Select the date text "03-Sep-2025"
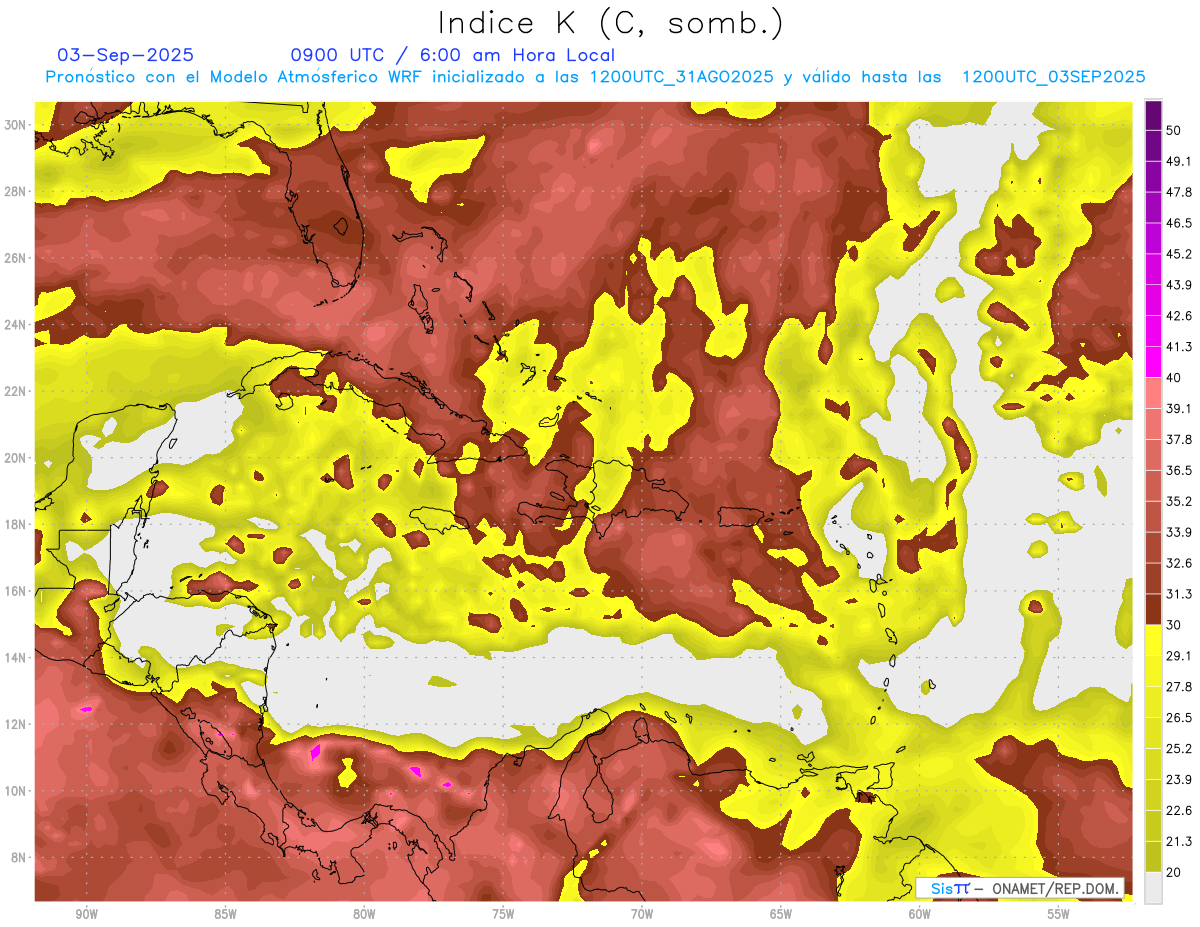This screenshot has width=1200, height=927. click(126, 55)
